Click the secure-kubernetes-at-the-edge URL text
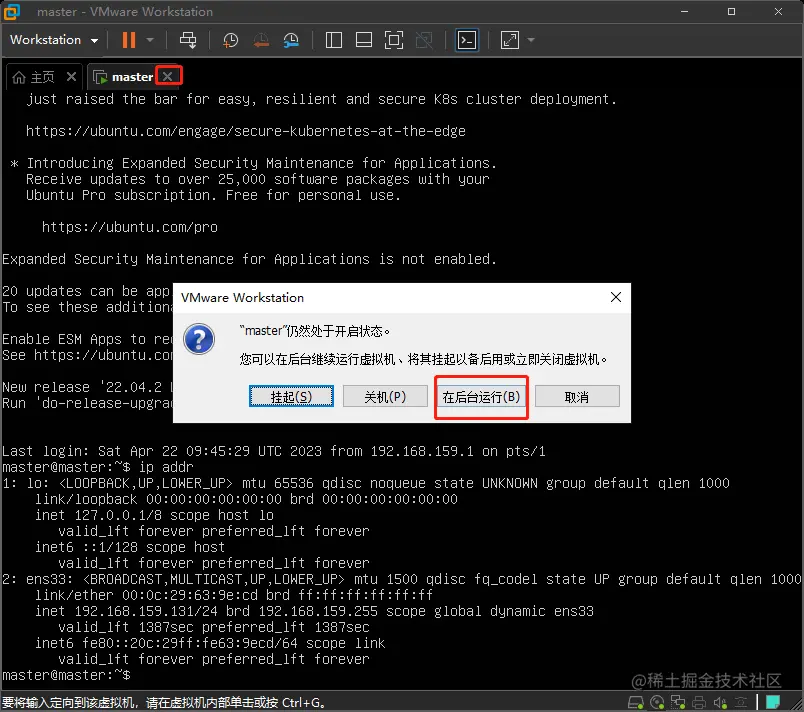 [246, 131]
